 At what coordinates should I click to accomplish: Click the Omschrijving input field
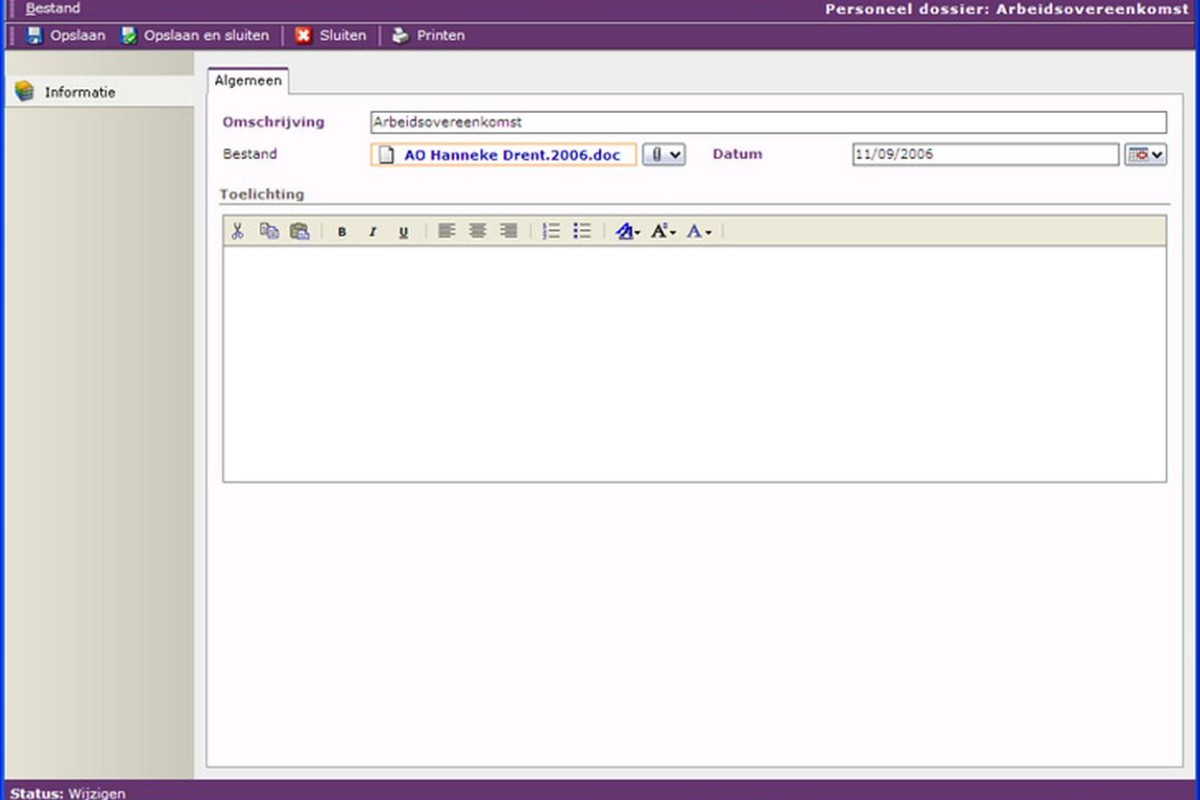768,122
